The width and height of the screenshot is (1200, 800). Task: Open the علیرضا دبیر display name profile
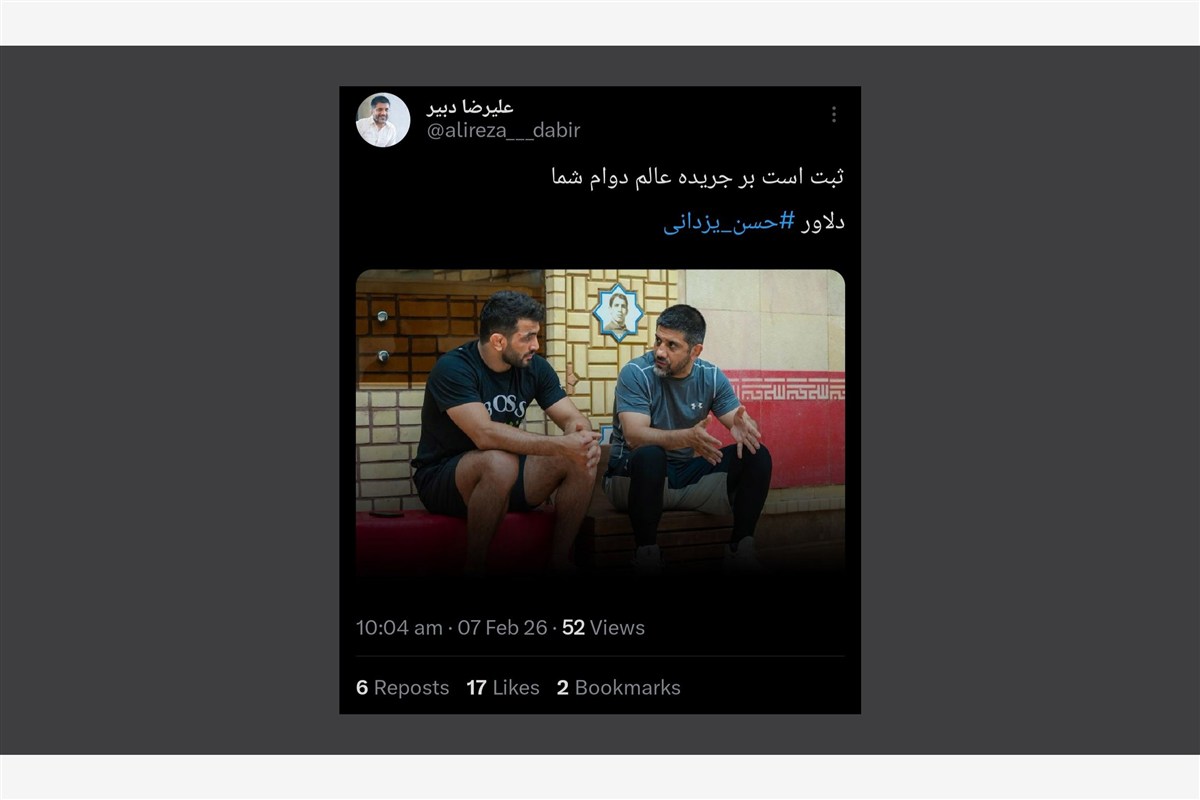coord(470,107)
